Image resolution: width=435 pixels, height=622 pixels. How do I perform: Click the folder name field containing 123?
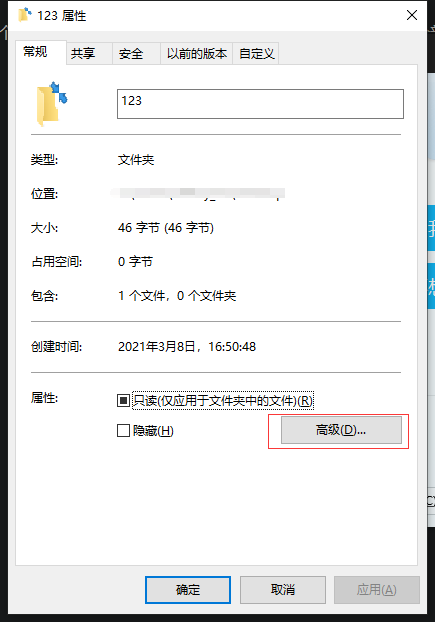click(260, 104)
